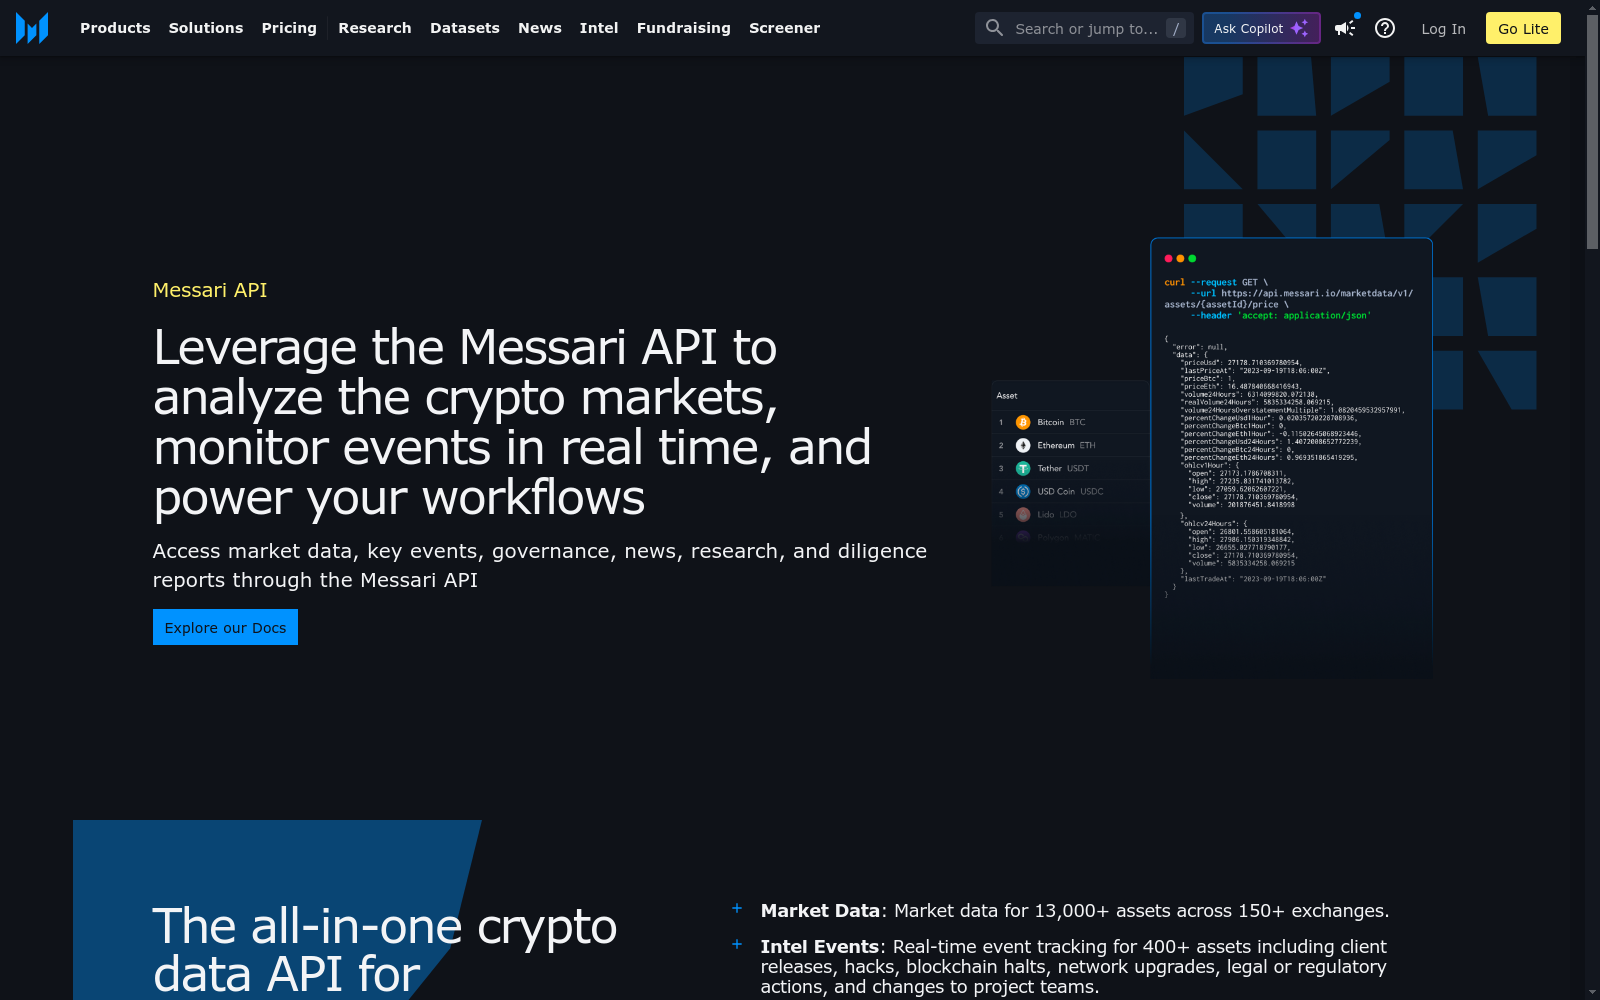The height and width of the screenshot is (1000, 1600).
Task: Open the Solutions menu
Action: coord(206,28)
